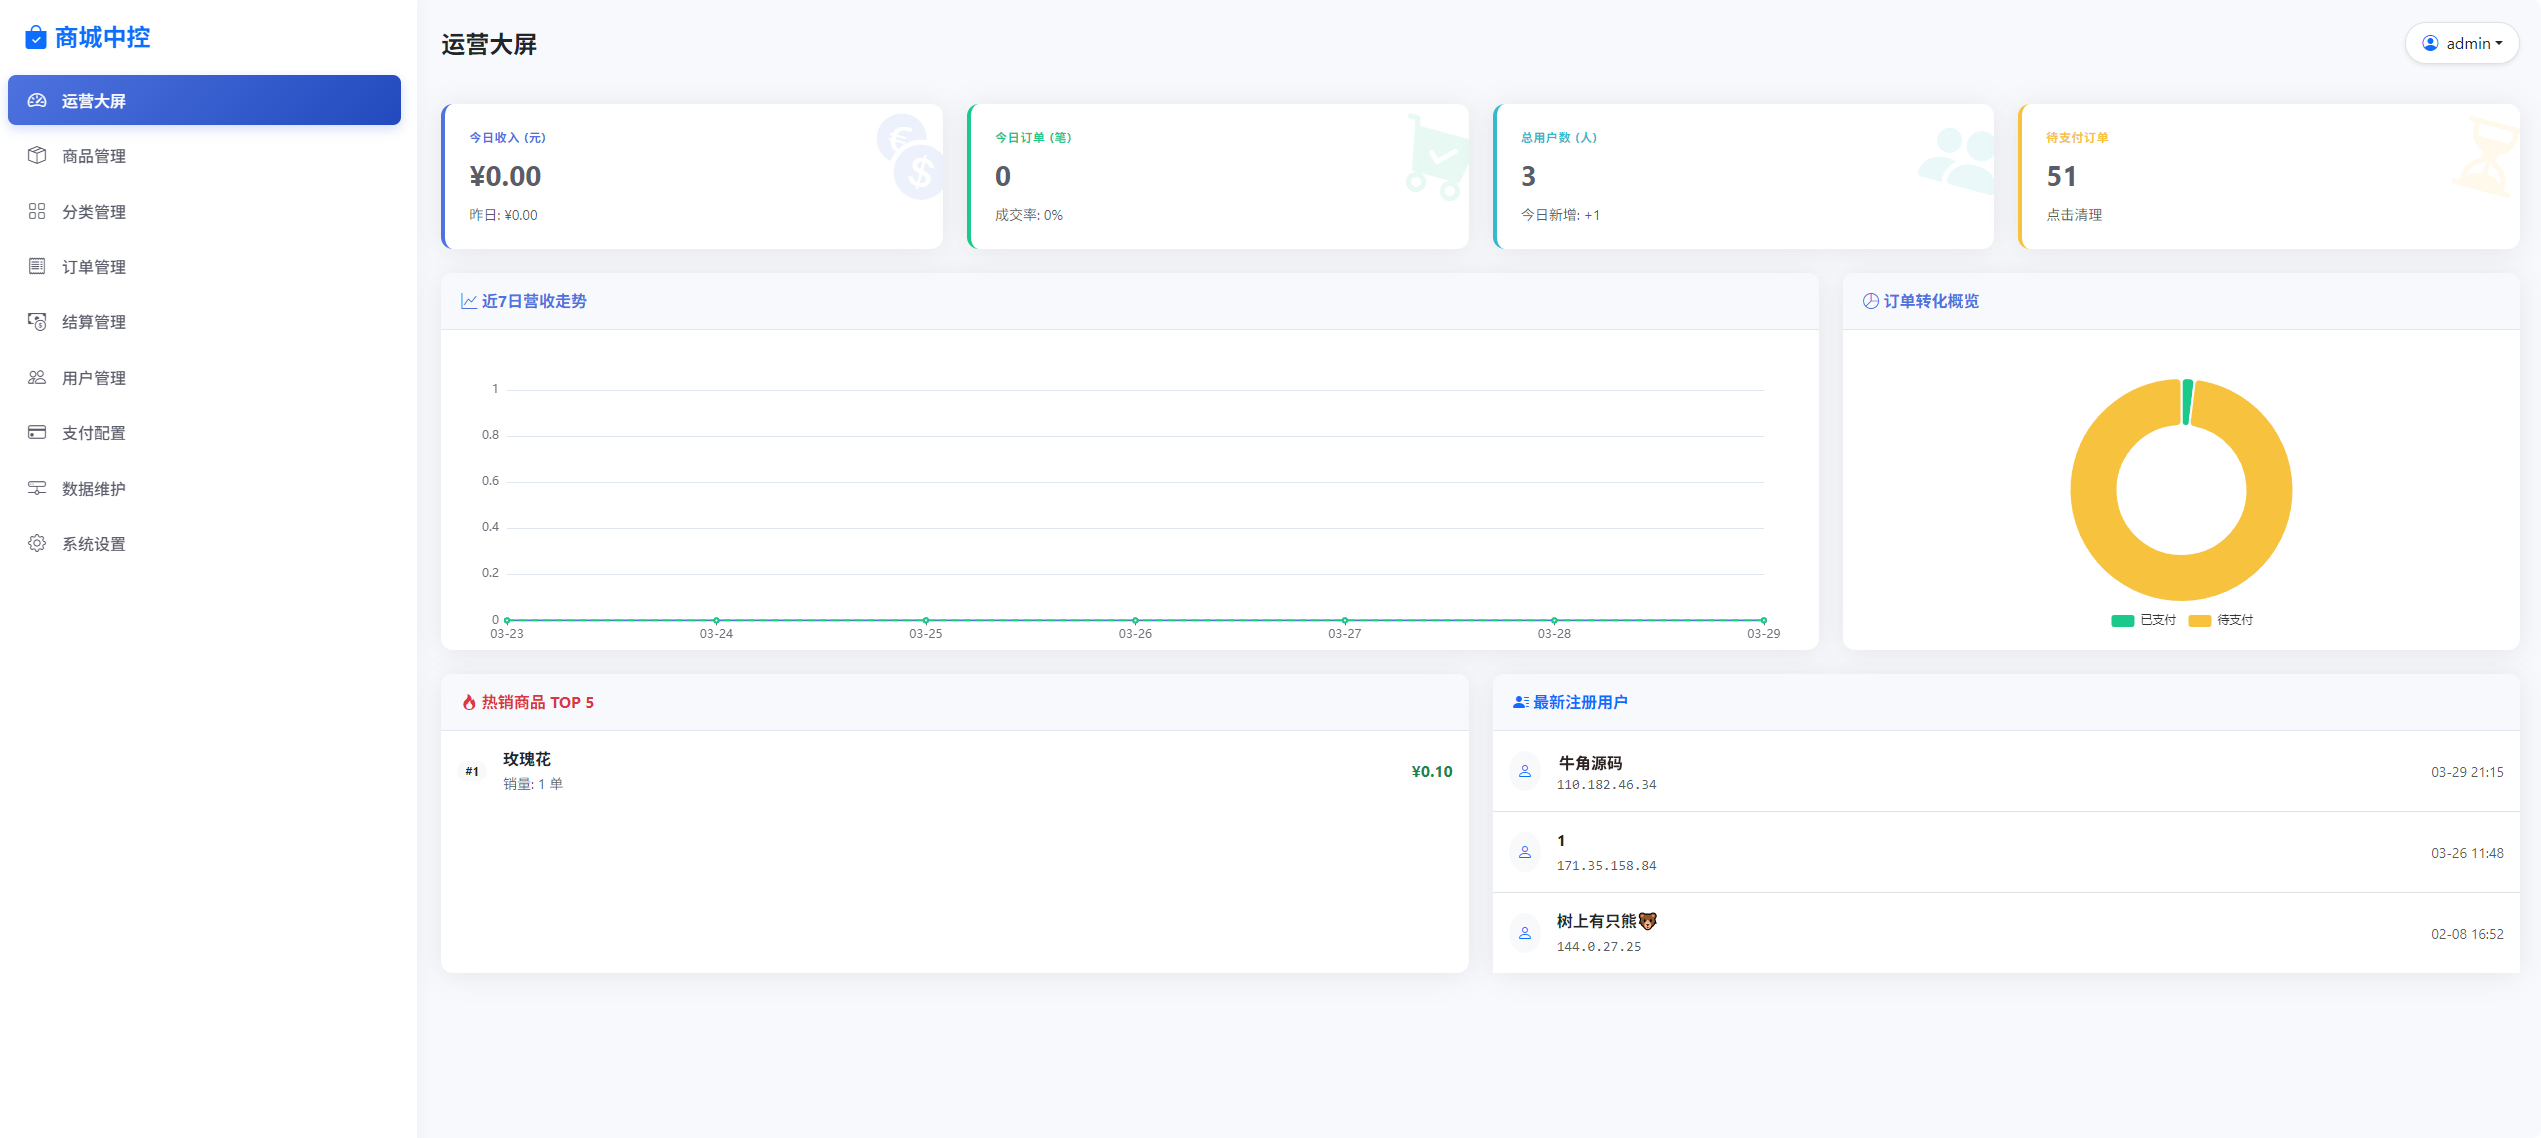Click 点击清理 on pending orders card
The width and height of the screenshot is (2541, 1138).
[2073, 215]
